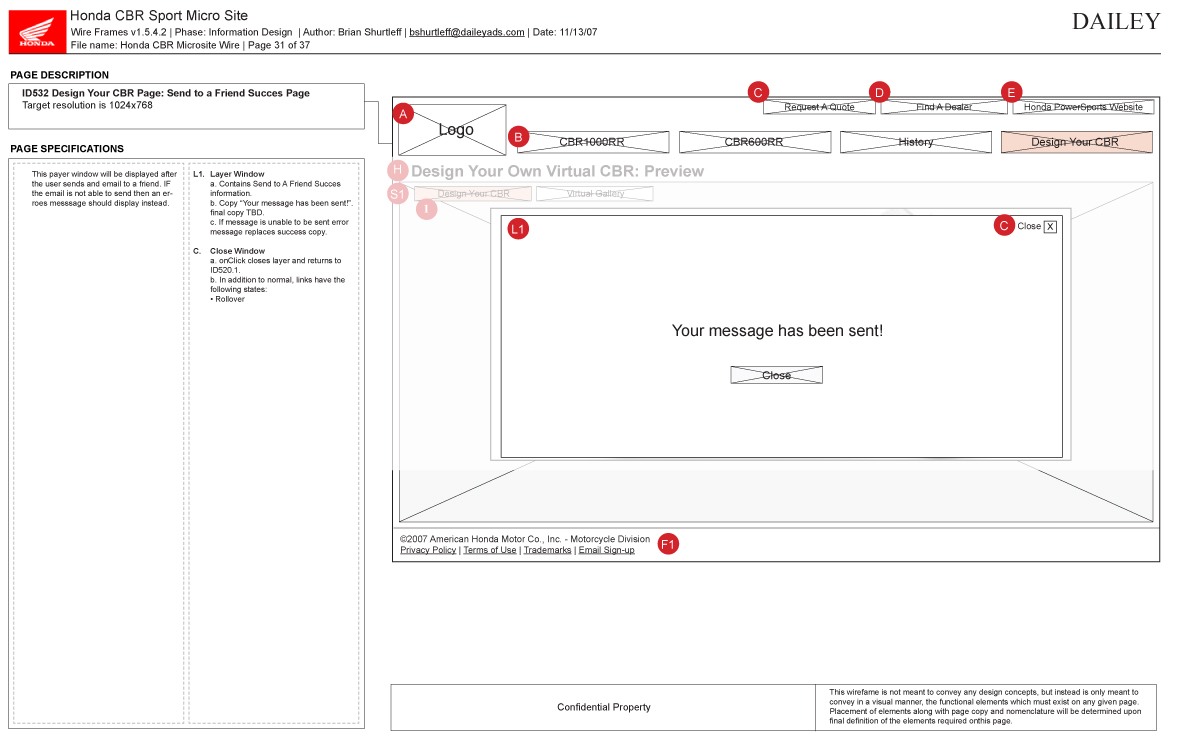Click the X box next to Close label
This screenshot has height=733, width=1197.
point(1050,227)
